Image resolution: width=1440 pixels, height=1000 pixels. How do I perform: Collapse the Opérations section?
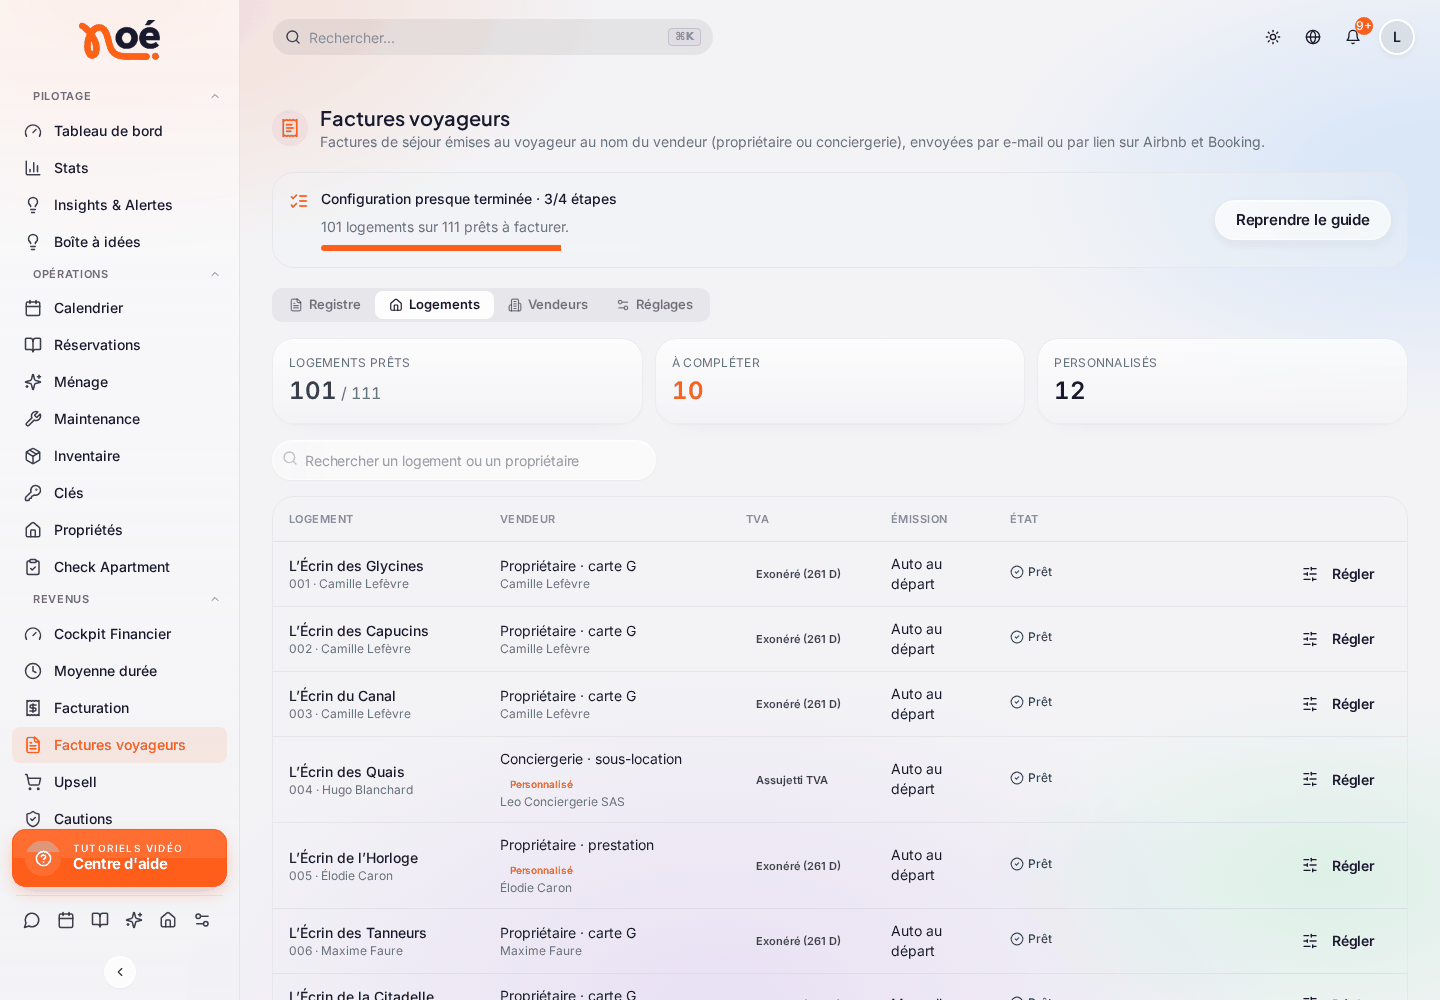(214, 274)
